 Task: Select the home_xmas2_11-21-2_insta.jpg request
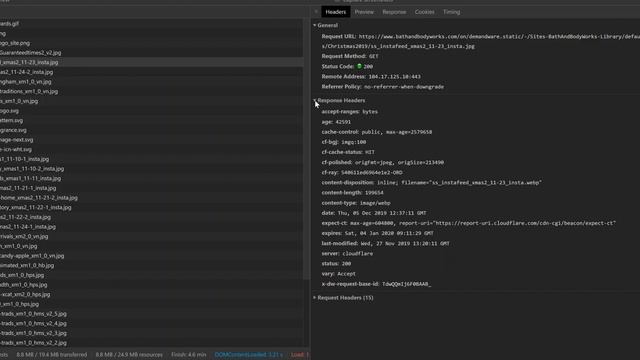tap(151, 198)
